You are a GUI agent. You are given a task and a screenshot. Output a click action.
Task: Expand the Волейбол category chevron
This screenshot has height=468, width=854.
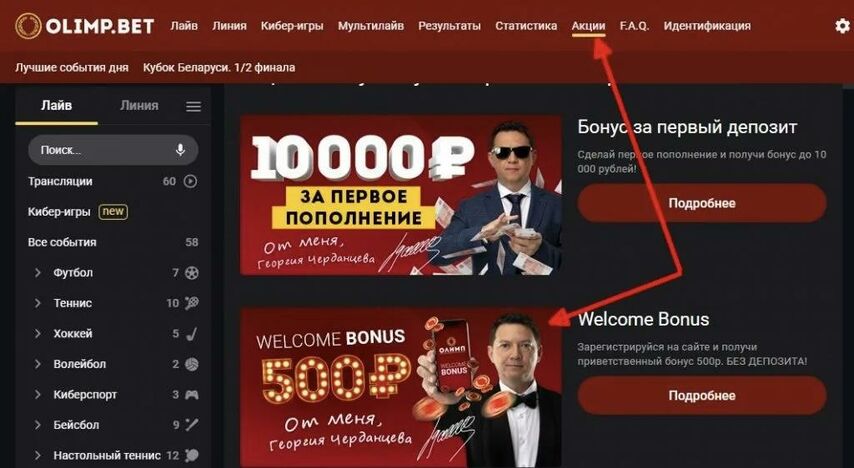pos(38,364)
